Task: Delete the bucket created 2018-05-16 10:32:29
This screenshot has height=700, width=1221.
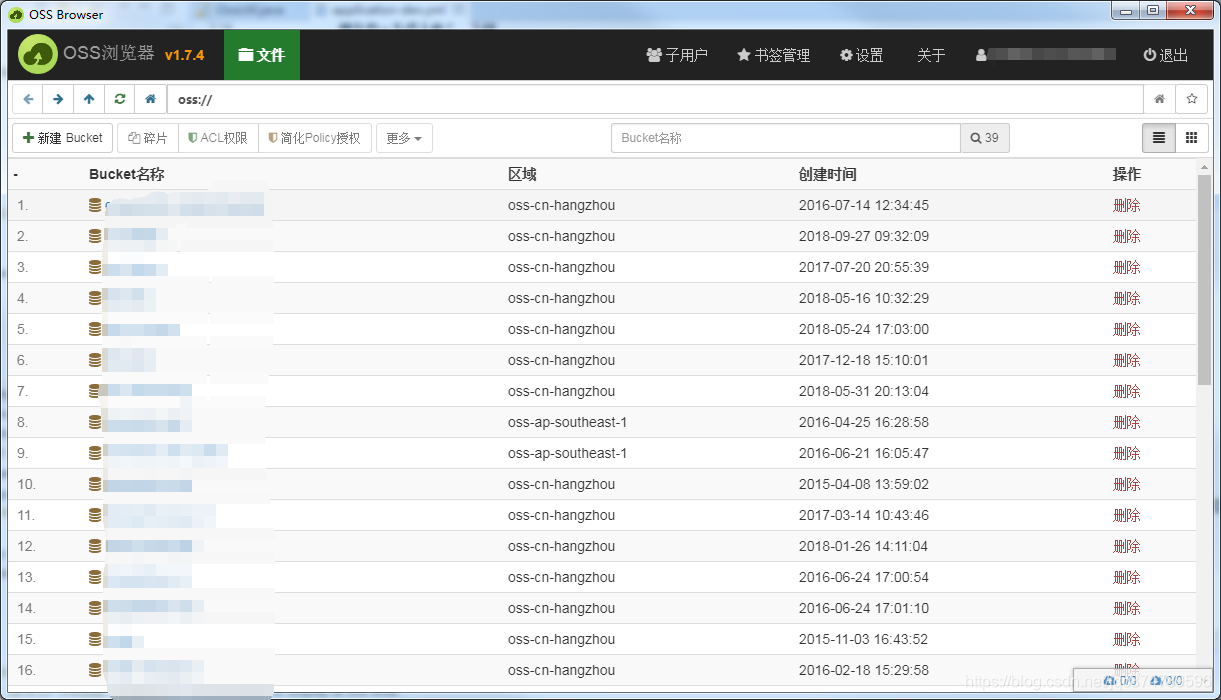Action: coord(1127,298)
